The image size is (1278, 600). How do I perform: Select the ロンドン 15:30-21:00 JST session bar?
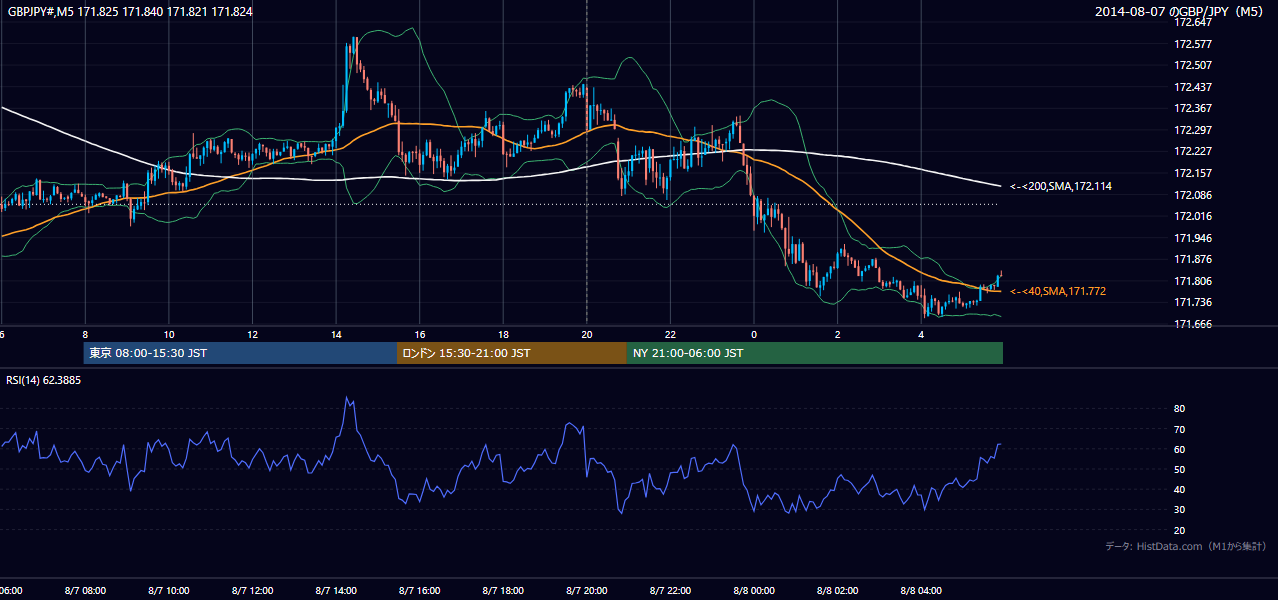click(512, 353)
